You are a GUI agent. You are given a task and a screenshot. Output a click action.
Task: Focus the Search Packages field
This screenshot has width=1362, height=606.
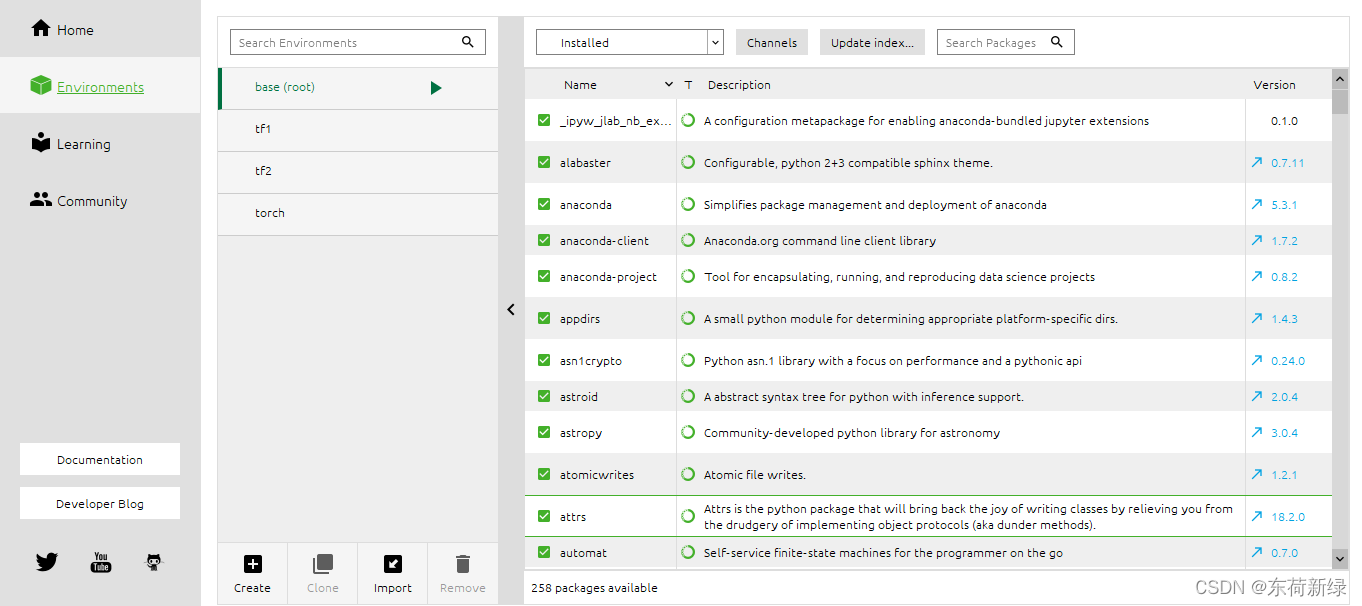[1006, 42]
